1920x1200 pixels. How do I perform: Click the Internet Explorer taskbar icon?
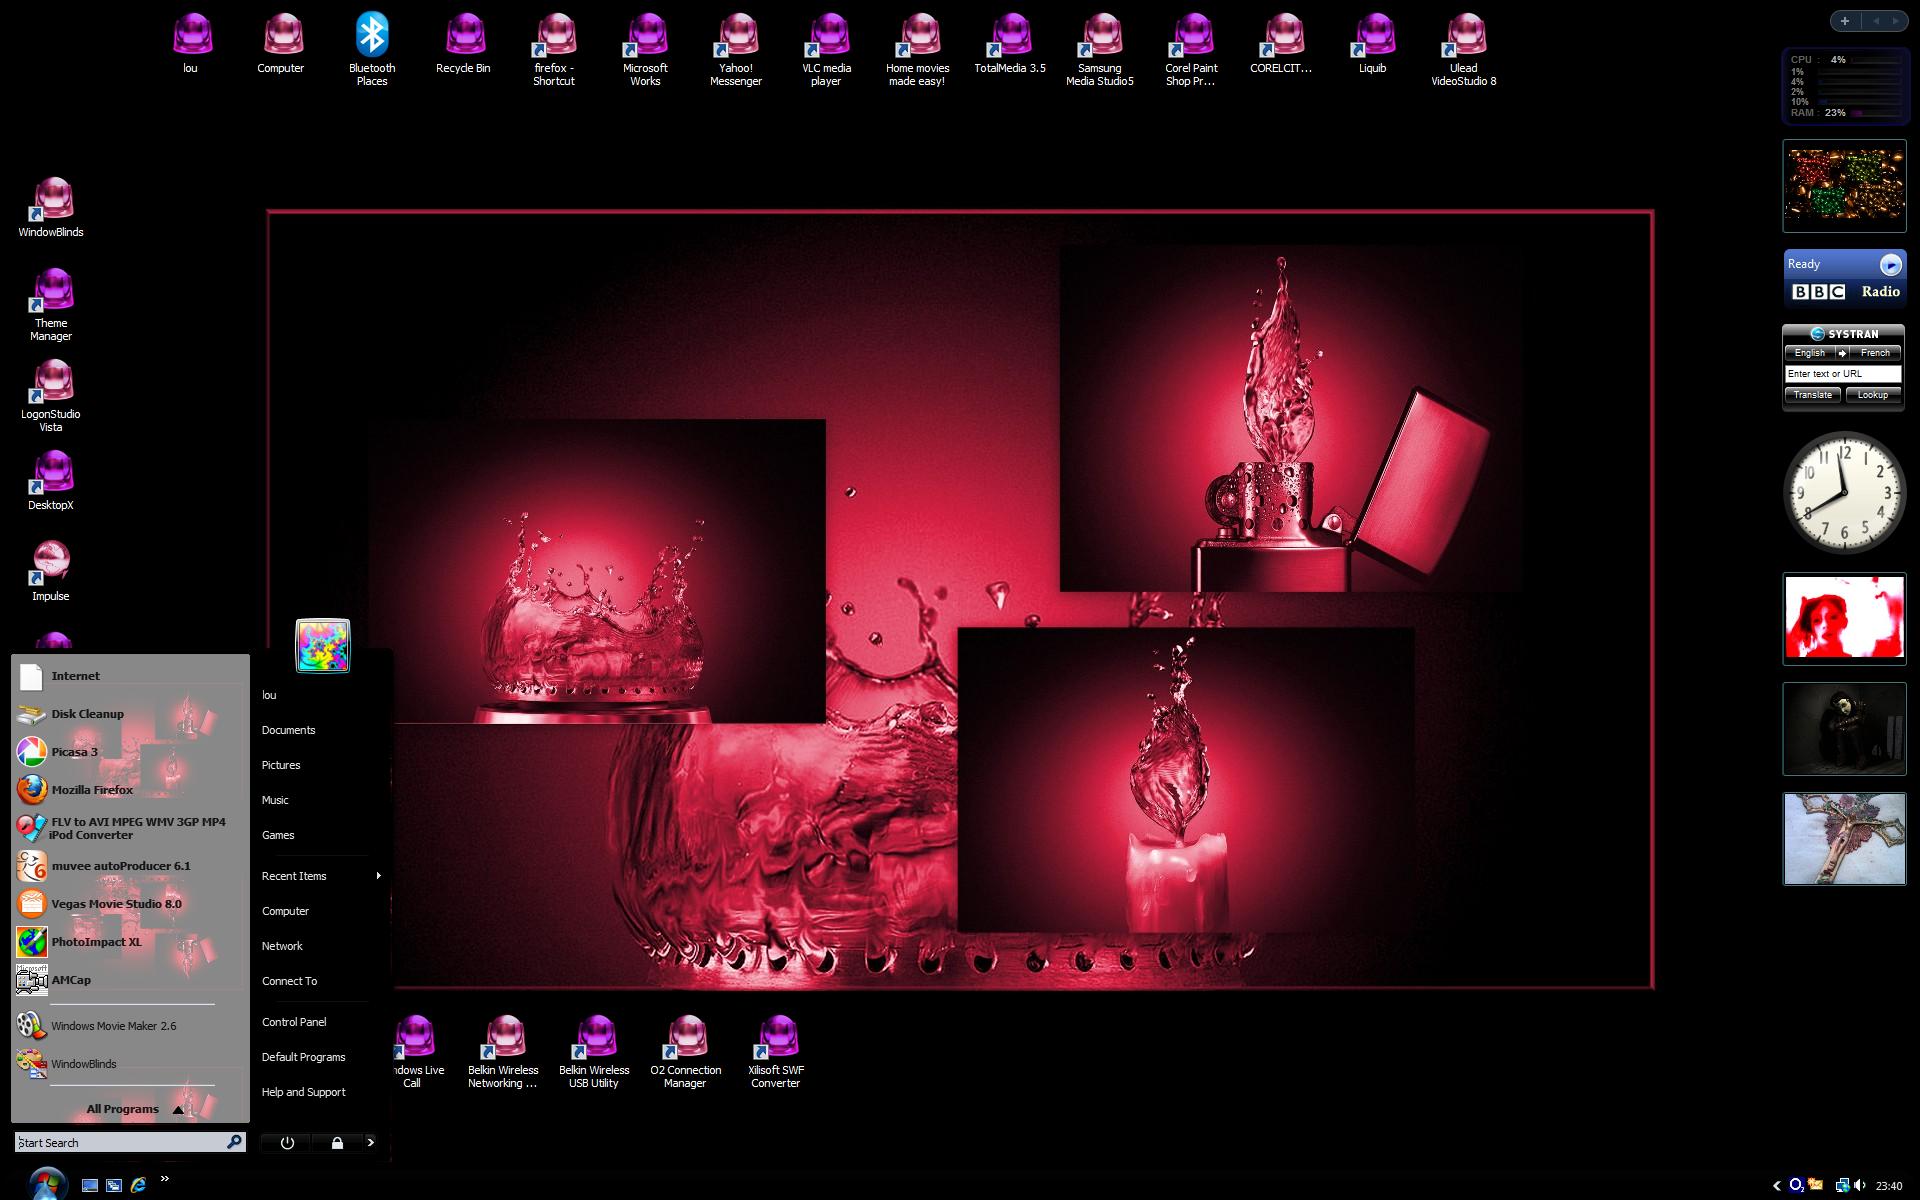pyautogui.click(x=138, y=1185)
